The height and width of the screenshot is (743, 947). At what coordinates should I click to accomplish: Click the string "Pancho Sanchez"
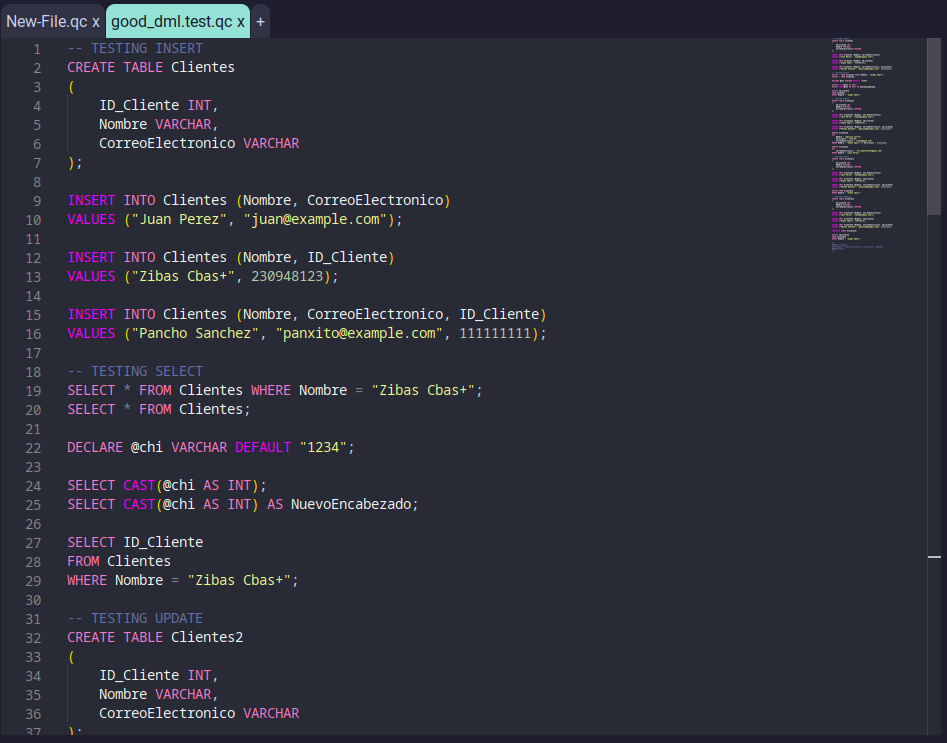pos(195,333)
